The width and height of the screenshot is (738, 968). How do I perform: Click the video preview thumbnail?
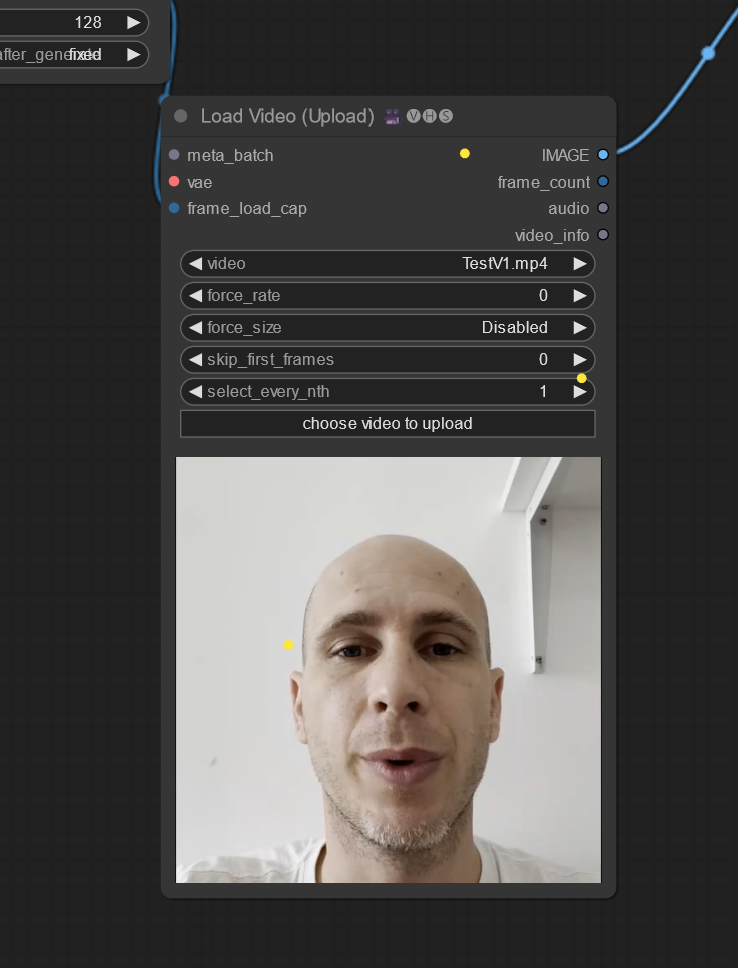[x=388, y=670]
